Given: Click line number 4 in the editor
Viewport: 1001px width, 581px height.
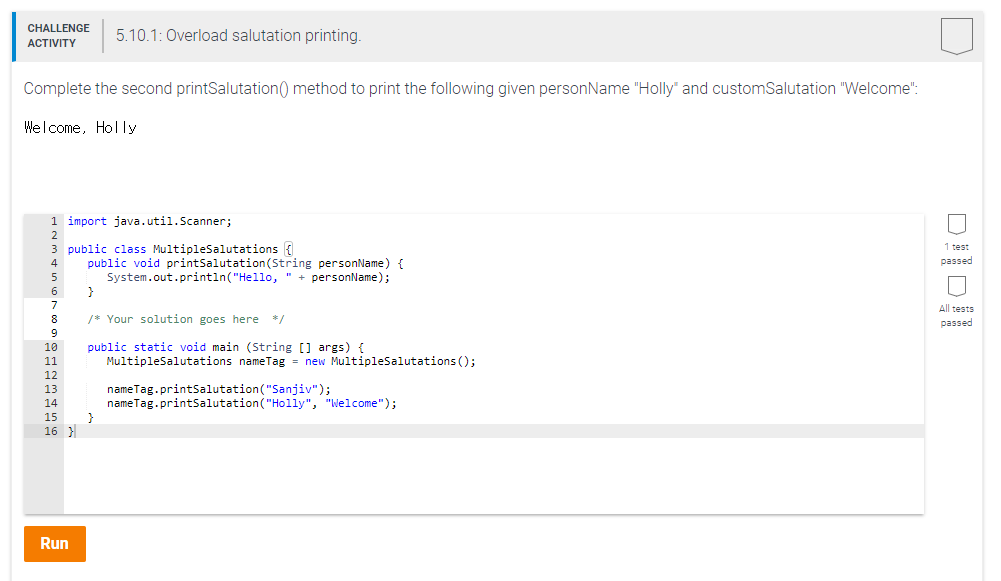Looking at the screenshot, I should pos(53,262).
